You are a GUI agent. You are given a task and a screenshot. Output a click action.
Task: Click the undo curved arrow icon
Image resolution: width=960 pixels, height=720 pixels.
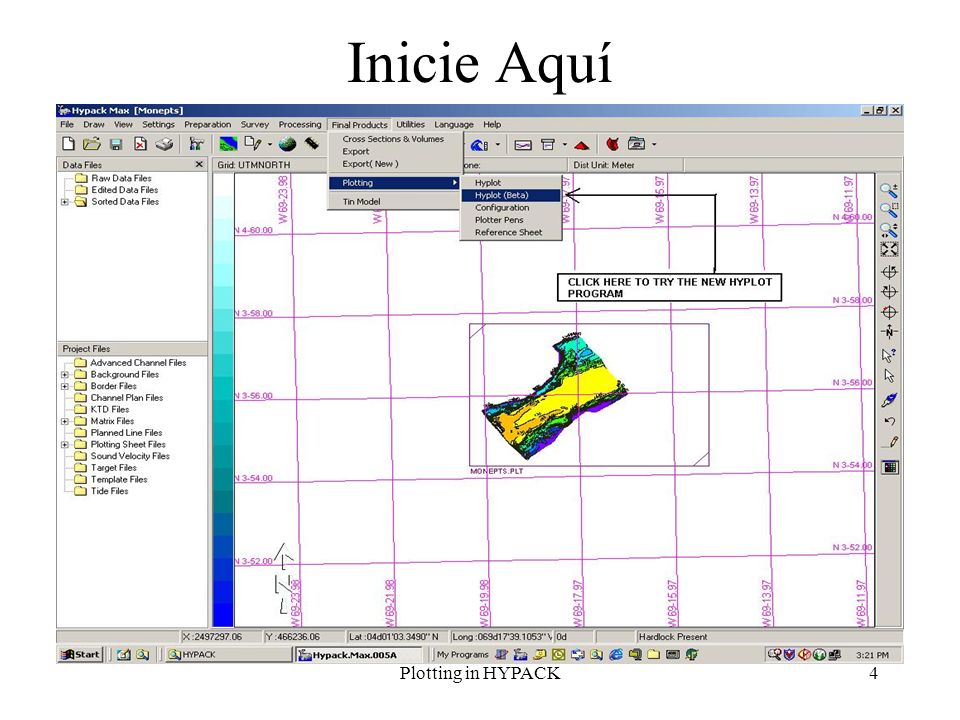pyautogui.click(x=889, y=421)
